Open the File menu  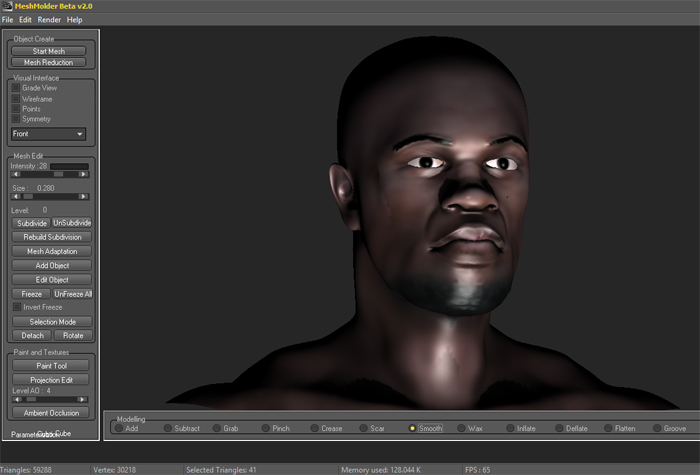[8, 20]
